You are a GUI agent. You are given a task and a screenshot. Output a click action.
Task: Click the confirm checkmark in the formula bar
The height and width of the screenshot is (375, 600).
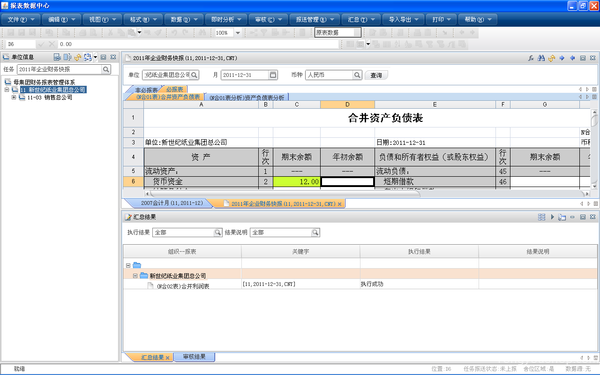point(41,44)
